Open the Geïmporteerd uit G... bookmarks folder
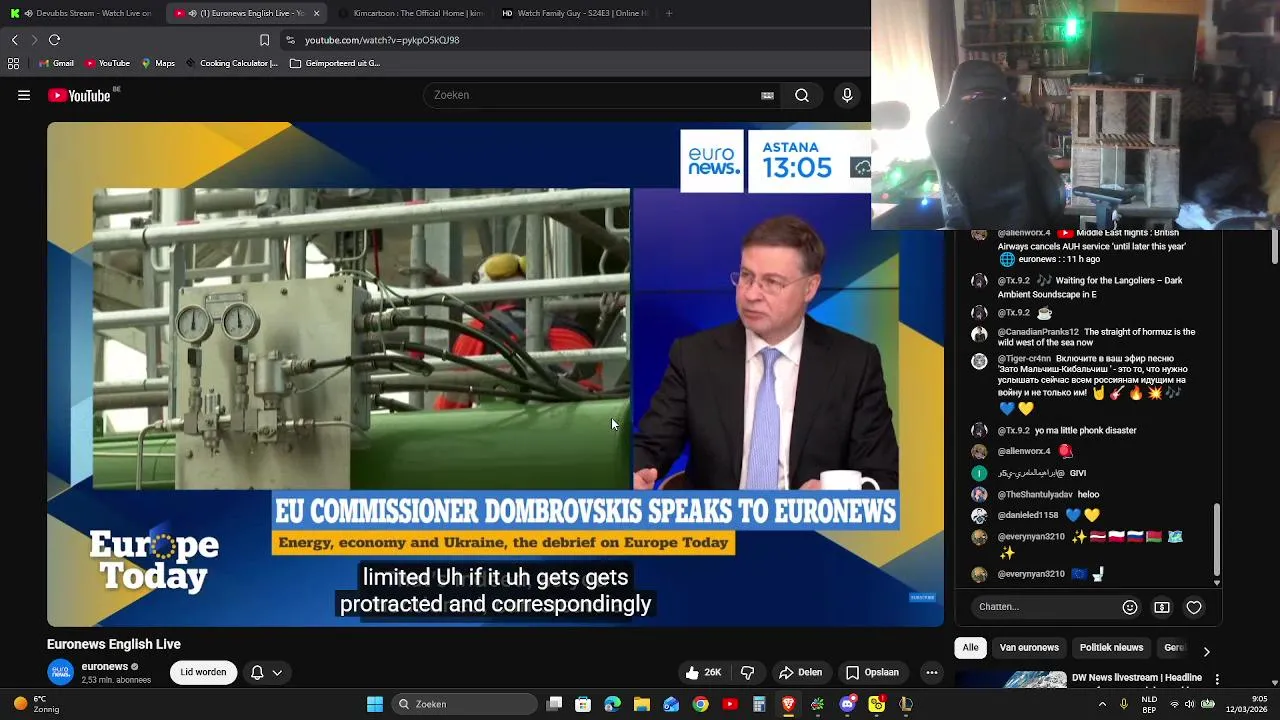This screenshot has height=720, width=1280. click(335, 63)
